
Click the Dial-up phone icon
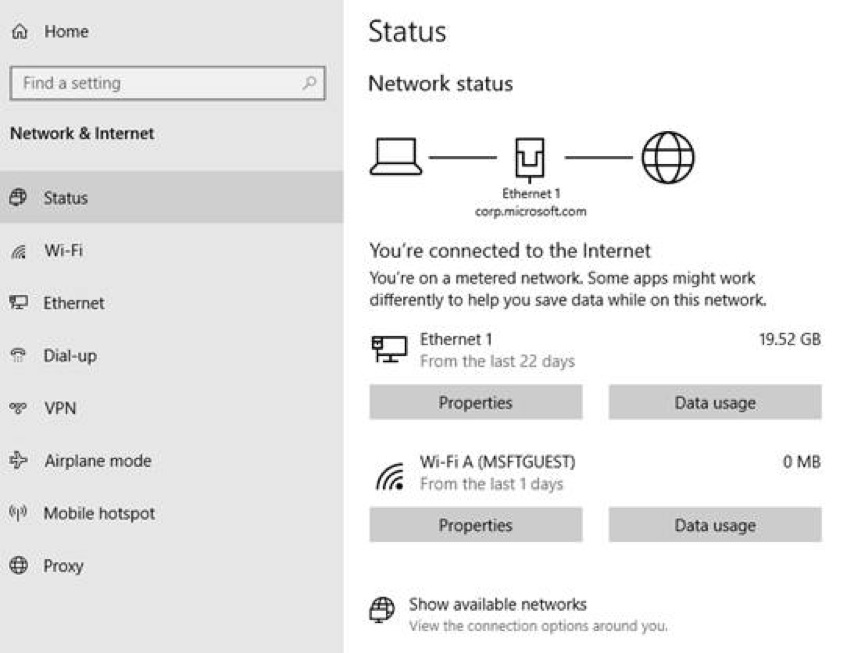point(16,355)
